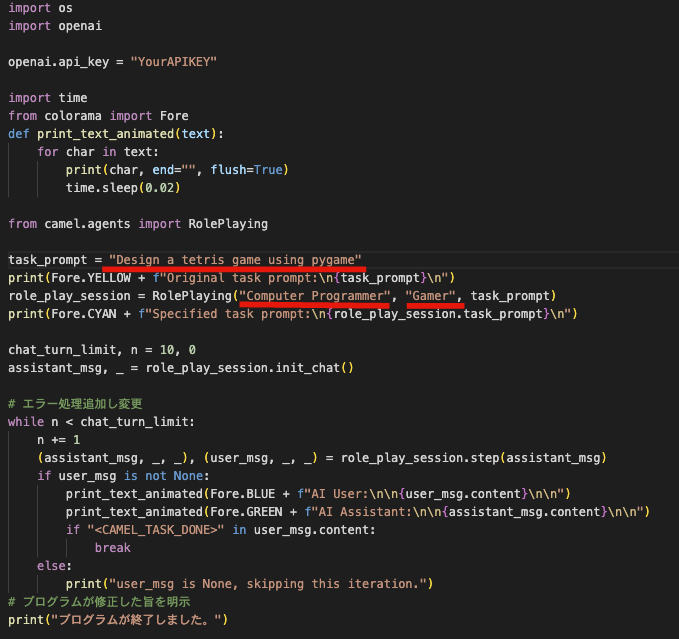Click "import os" on the first line
This screenshot has height=639, width=679.
40,8
